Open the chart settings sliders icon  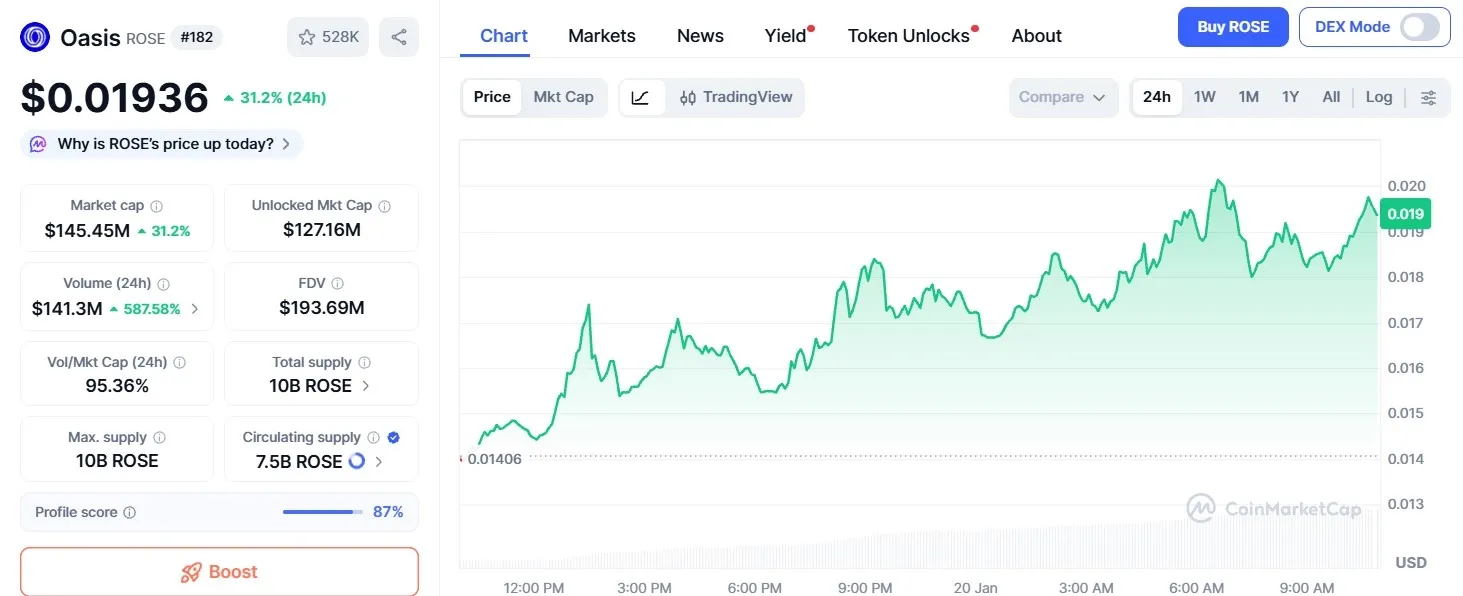click(x=1428, y=97)
